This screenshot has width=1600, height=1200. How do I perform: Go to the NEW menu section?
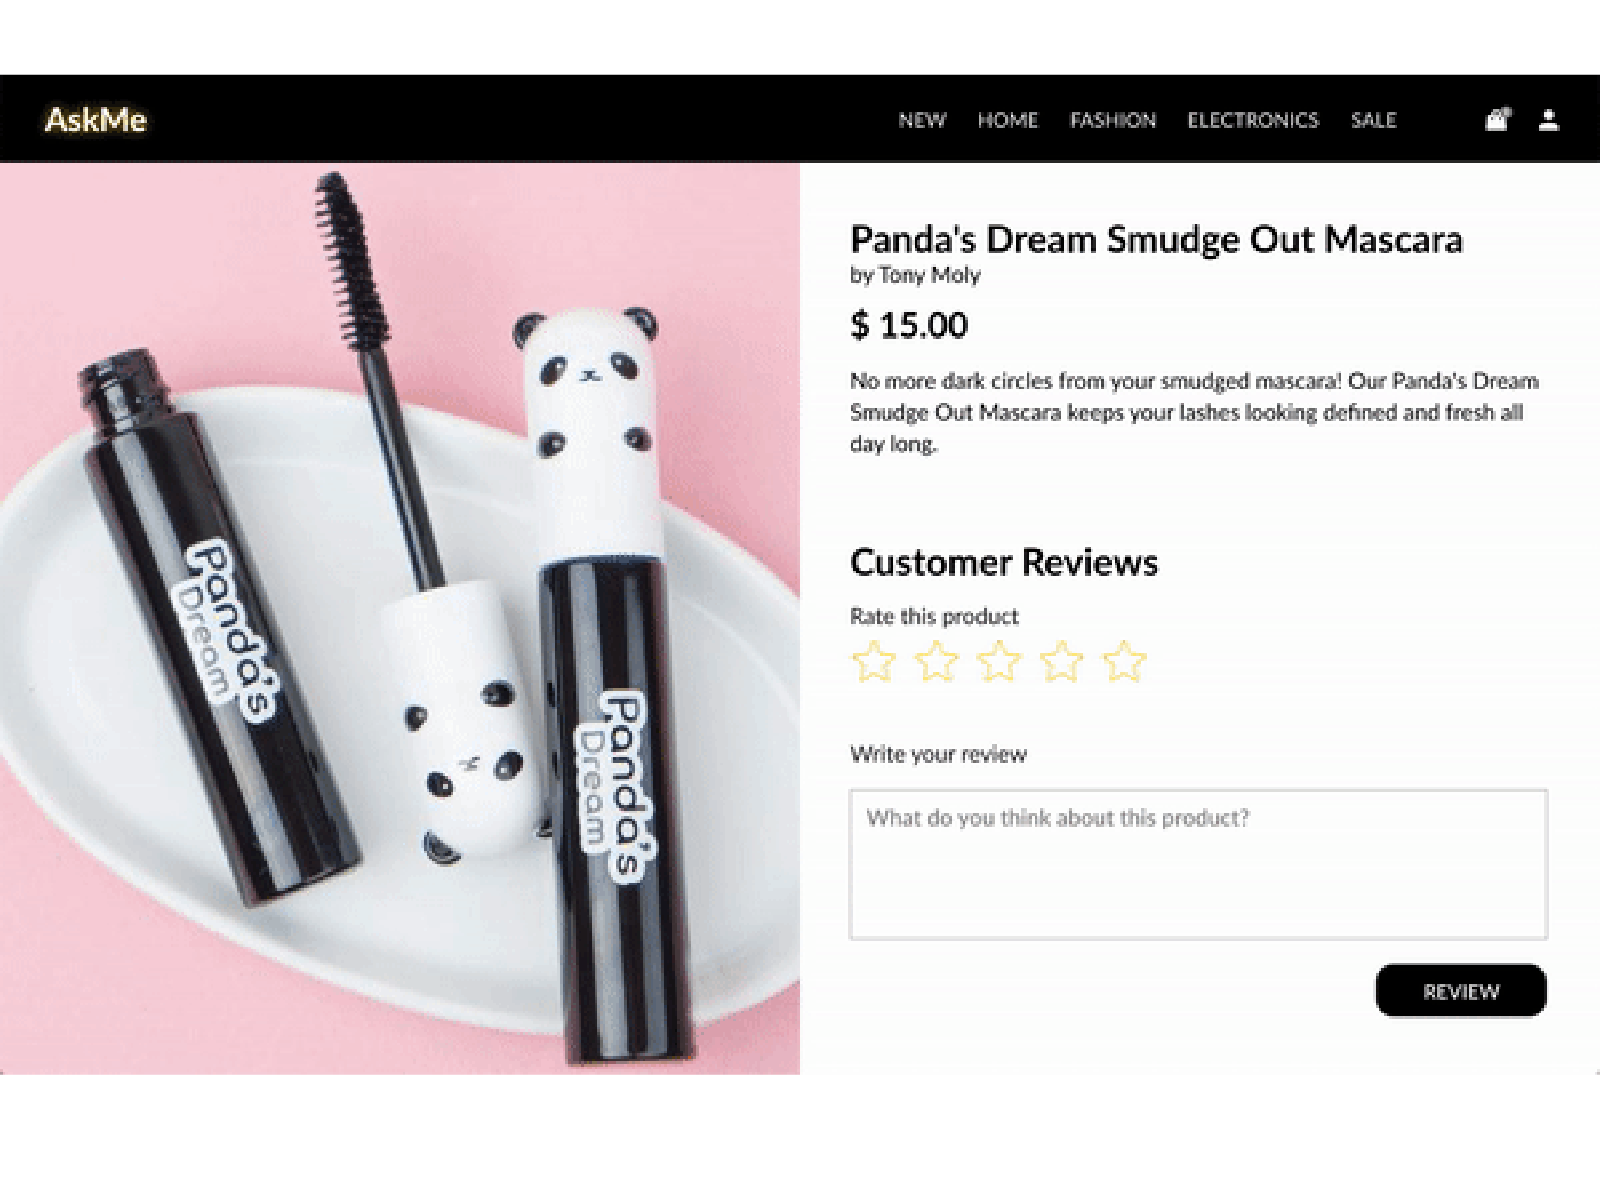coord(921,120)
